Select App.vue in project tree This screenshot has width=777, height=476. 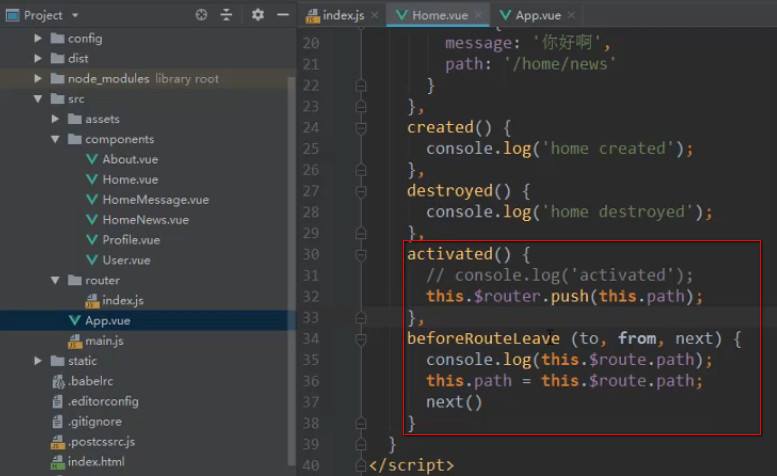coord(108,320)
